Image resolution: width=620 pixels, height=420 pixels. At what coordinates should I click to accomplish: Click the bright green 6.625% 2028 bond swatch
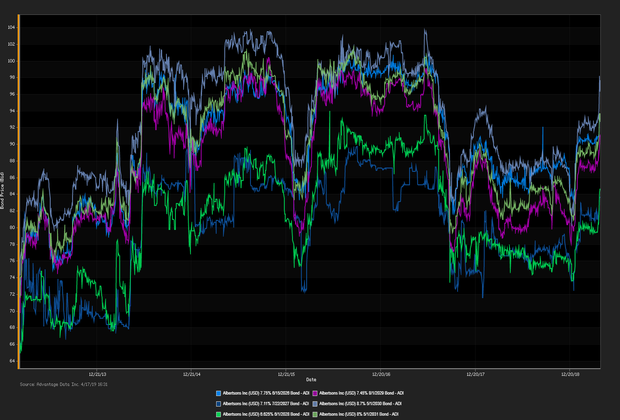[x=218, y=414]
